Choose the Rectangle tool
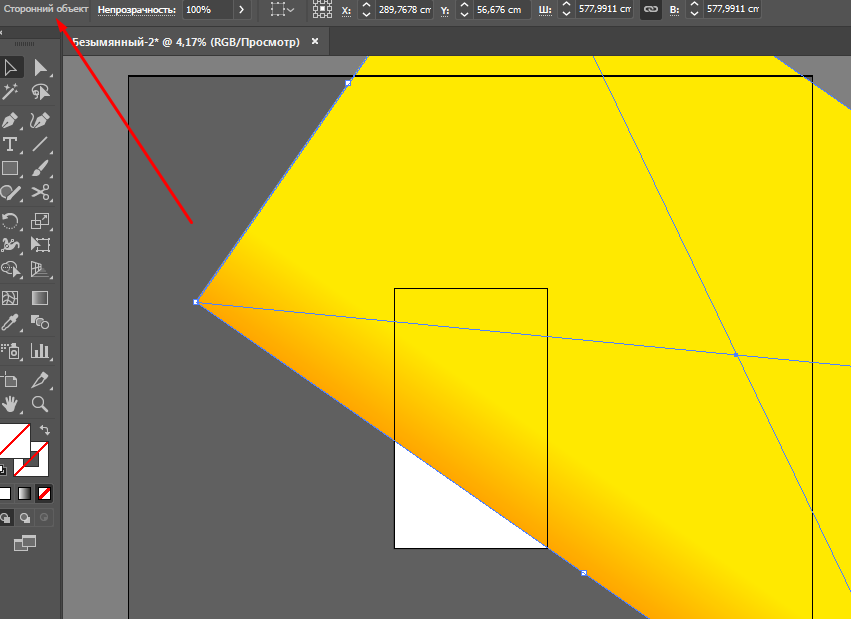Viewport: 851px width, 619px height. 12,170
